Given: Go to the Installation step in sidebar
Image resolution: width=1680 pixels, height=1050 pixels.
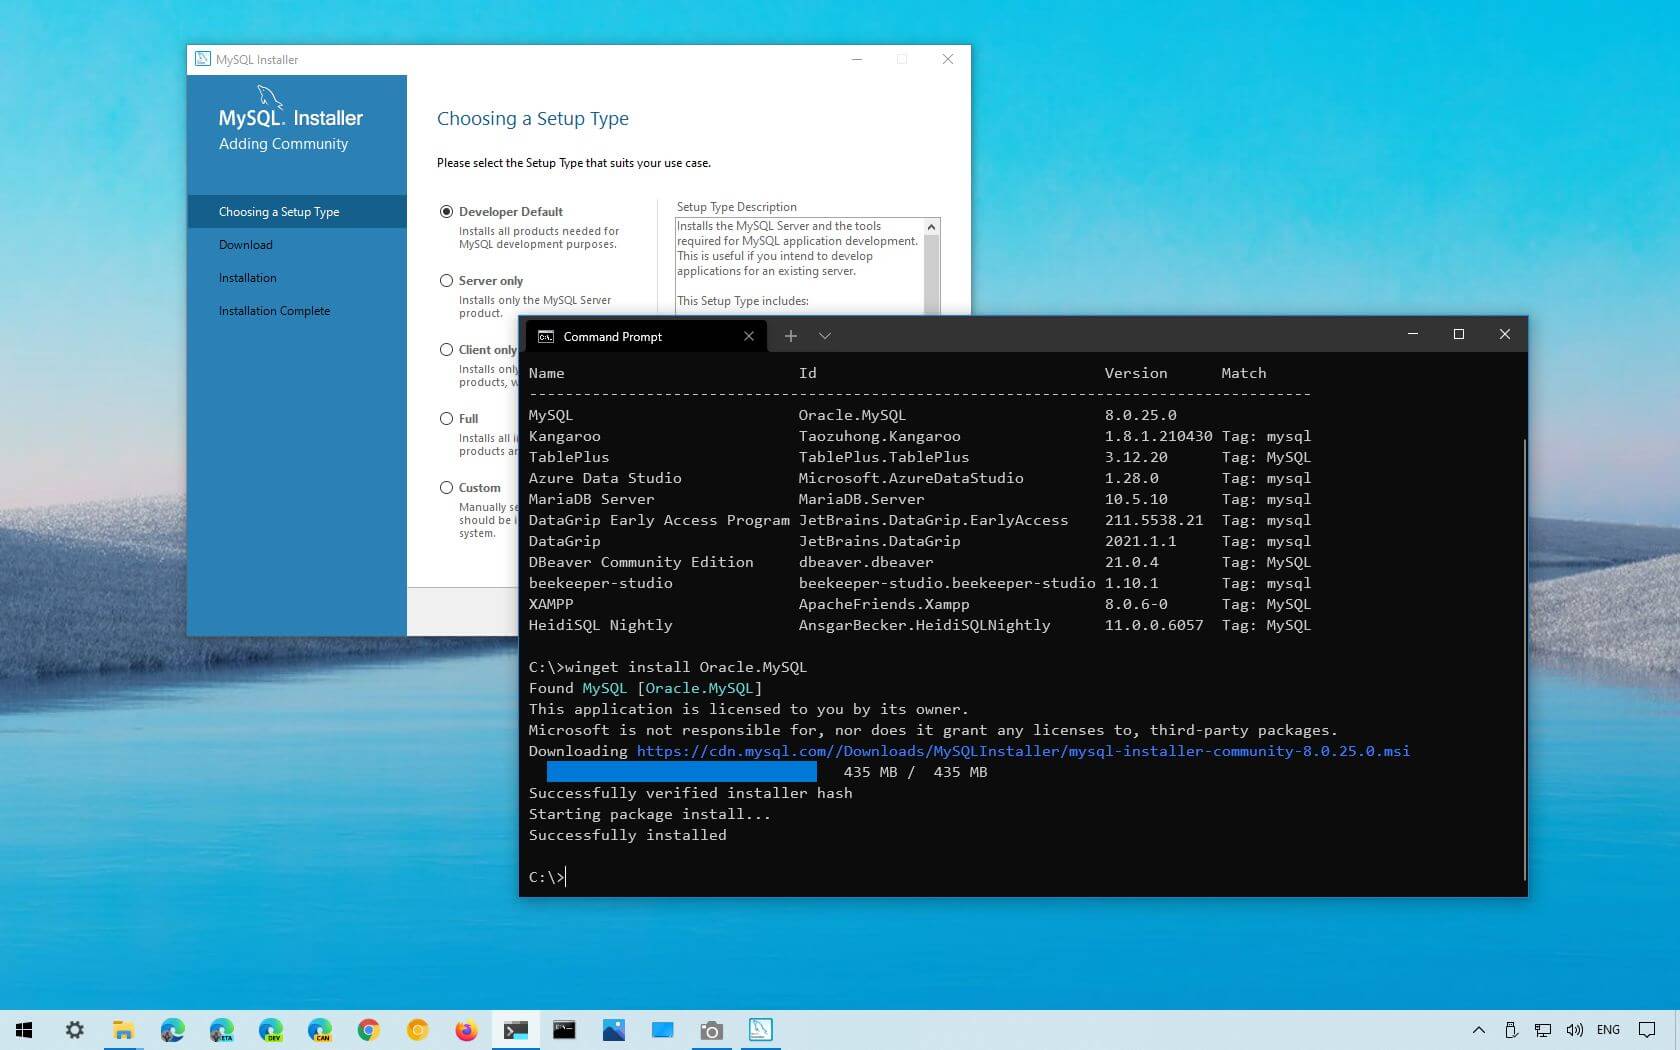Looking at the screenshot, I should [248, 278].
